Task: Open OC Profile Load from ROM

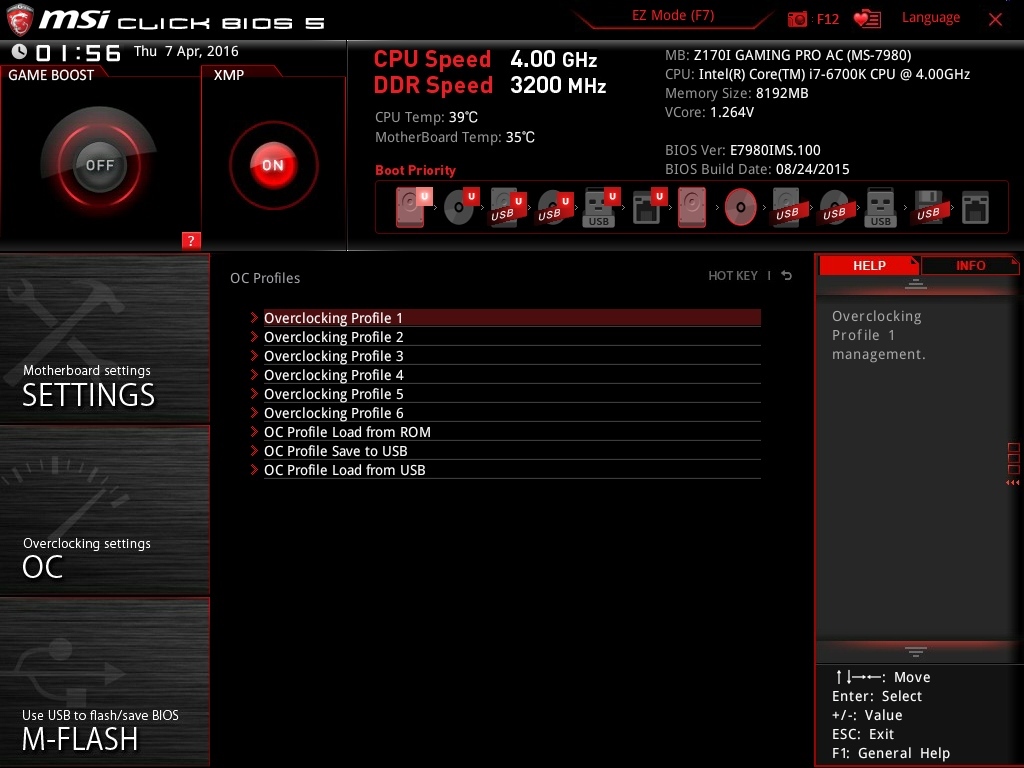Action: (x=512, y=432)
